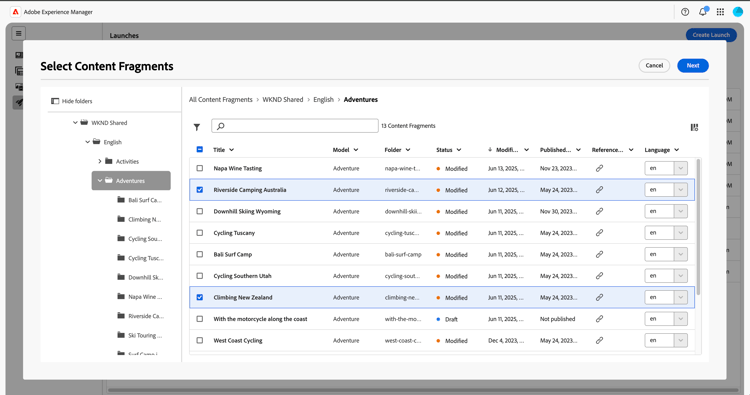This screenshot has height=395, width=750.
Task: Sort by the Modified column header
Action: click(x=508, y=150)
